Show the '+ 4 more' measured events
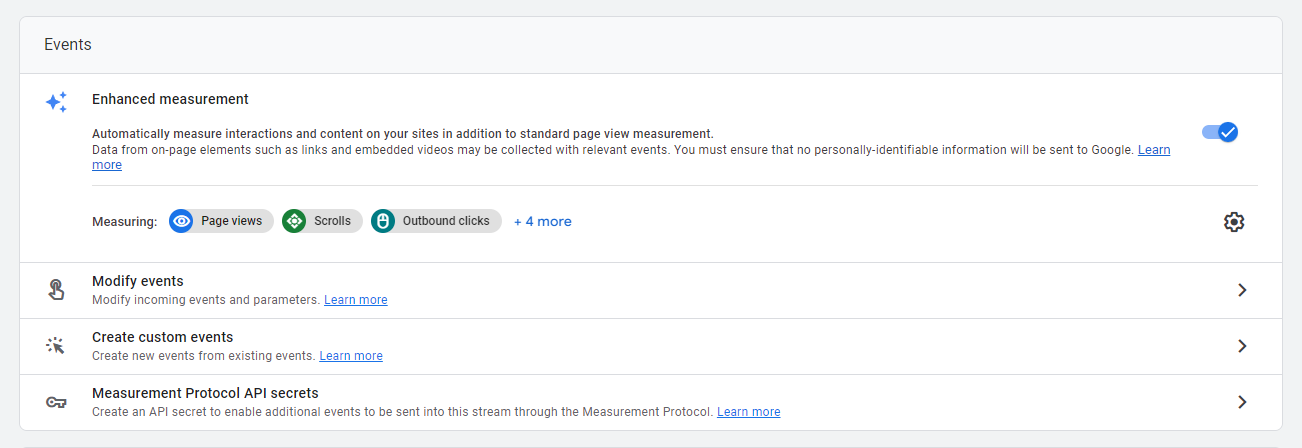 [x=543, y=221]
